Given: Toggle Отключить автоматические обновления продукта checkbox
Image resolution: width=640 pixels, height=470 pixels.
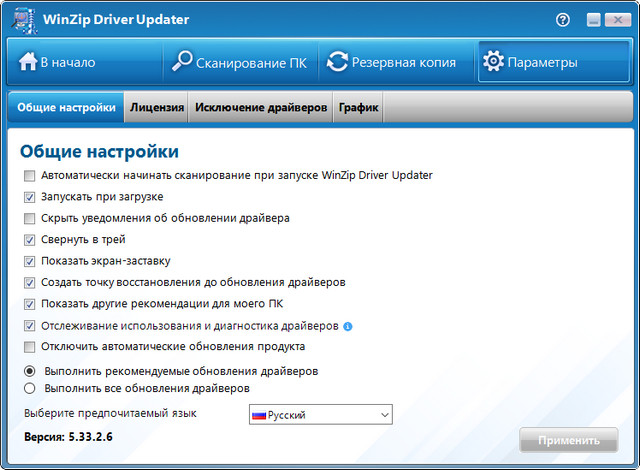Looking at the screenshot, I should click(30, 347).
